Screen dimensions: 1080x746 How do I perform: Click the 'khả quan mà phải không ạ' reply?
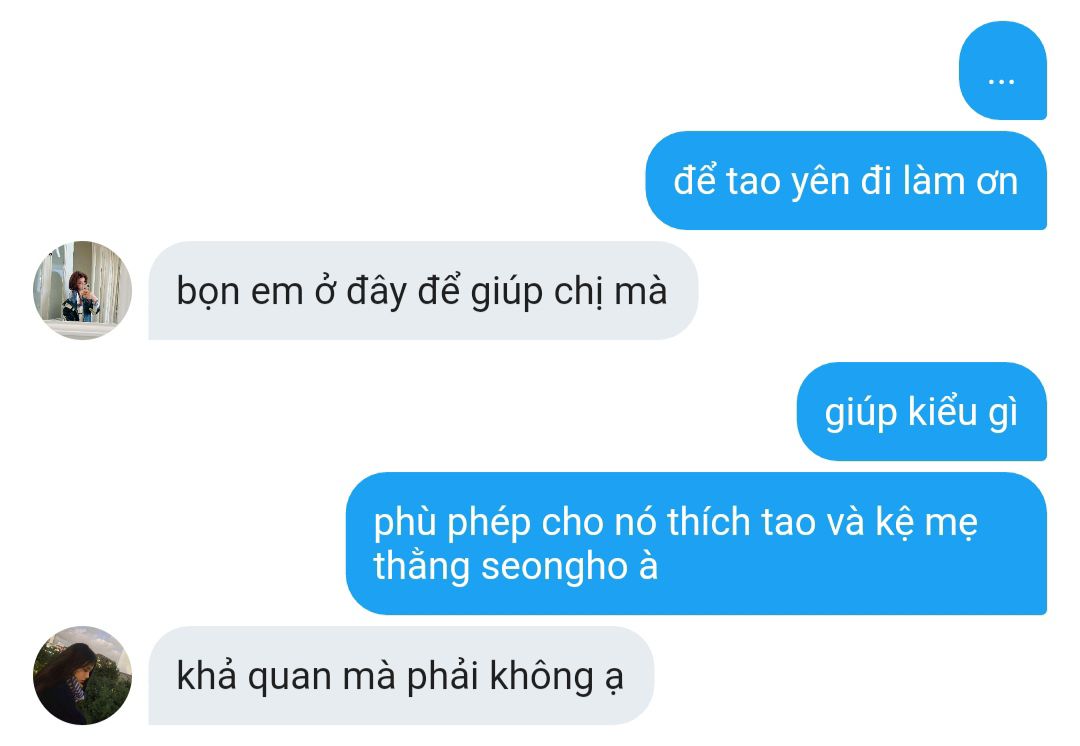401,675
